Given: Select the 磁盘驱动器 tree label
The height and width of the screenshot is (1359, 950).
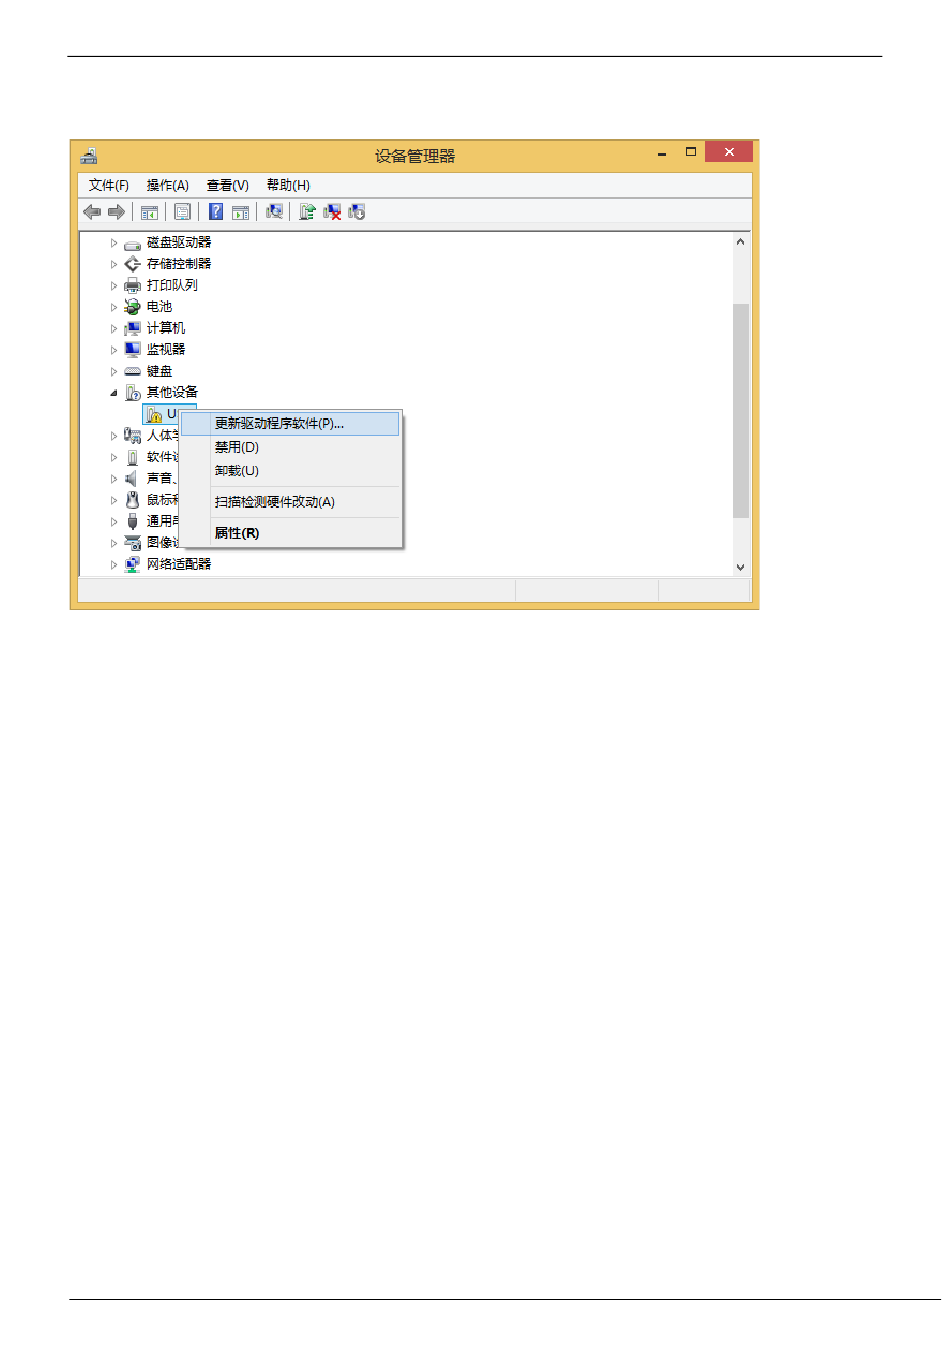Looking at the screenshot, I should [179, 242].
